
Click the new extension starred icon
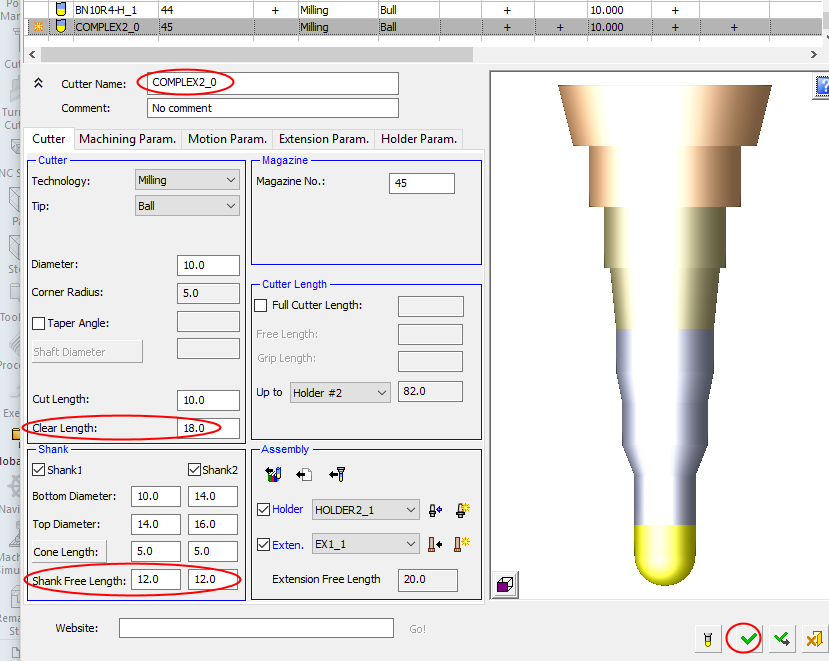(x=462, y=544)
